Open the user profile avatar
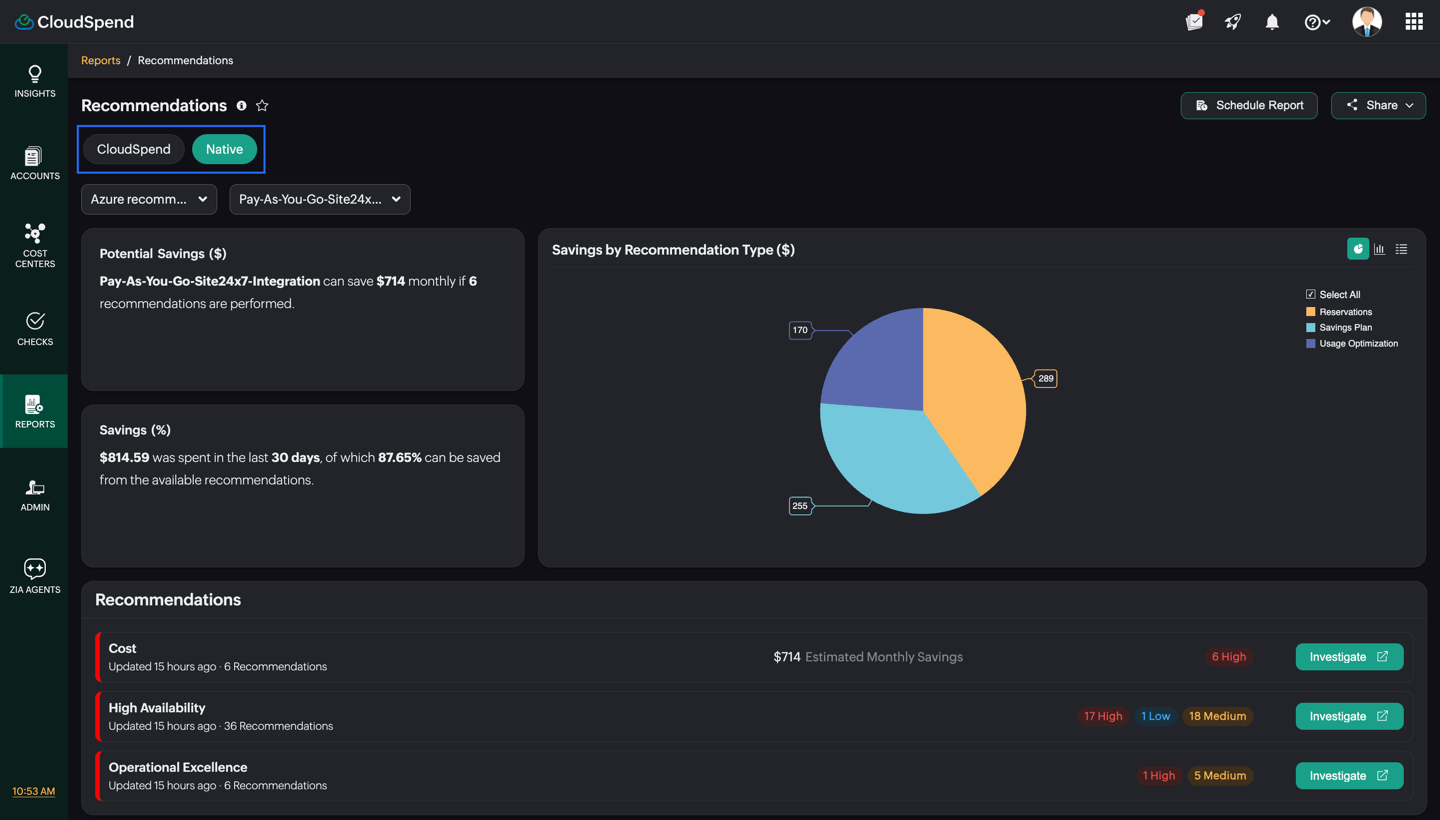 pos(1367,21)
